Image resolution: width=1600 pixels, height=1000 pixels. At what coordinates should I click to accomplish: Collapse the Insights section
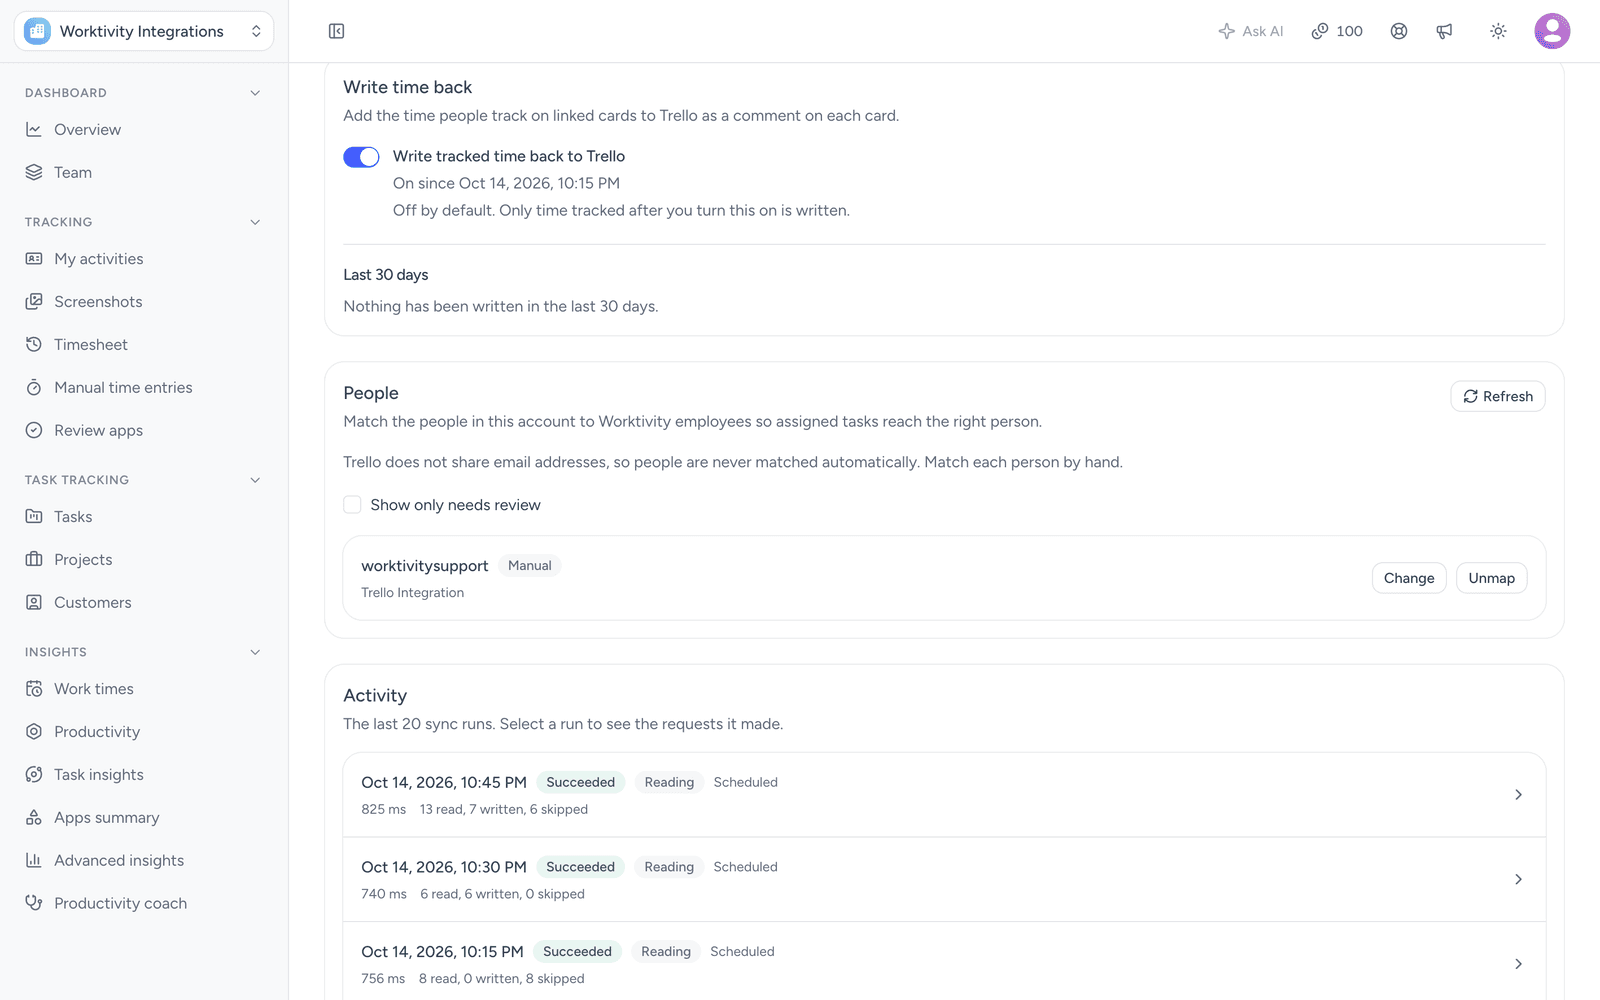click(255, 652)
